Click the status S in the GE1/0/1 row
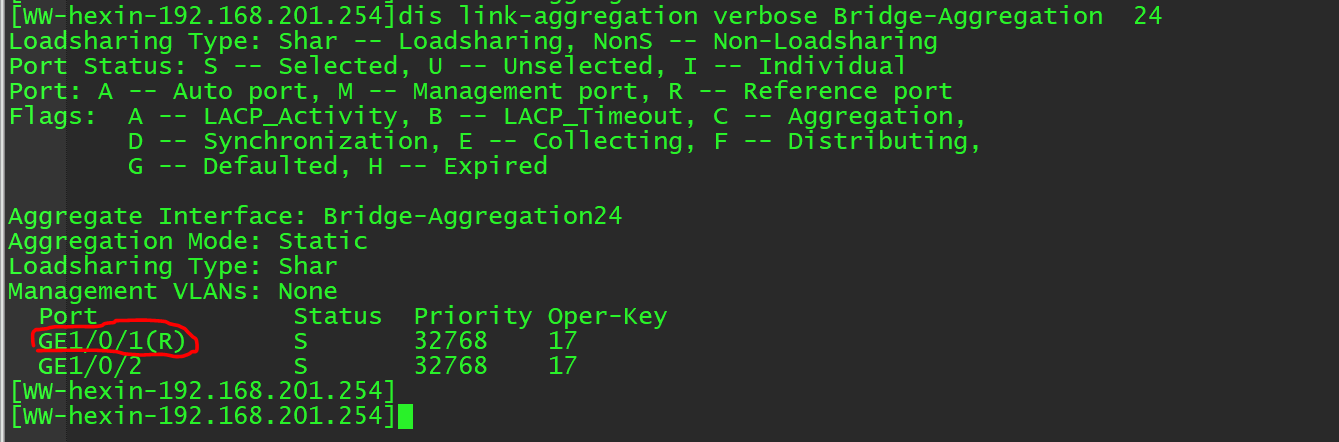1339x442 pixels. tap(300, 341)
